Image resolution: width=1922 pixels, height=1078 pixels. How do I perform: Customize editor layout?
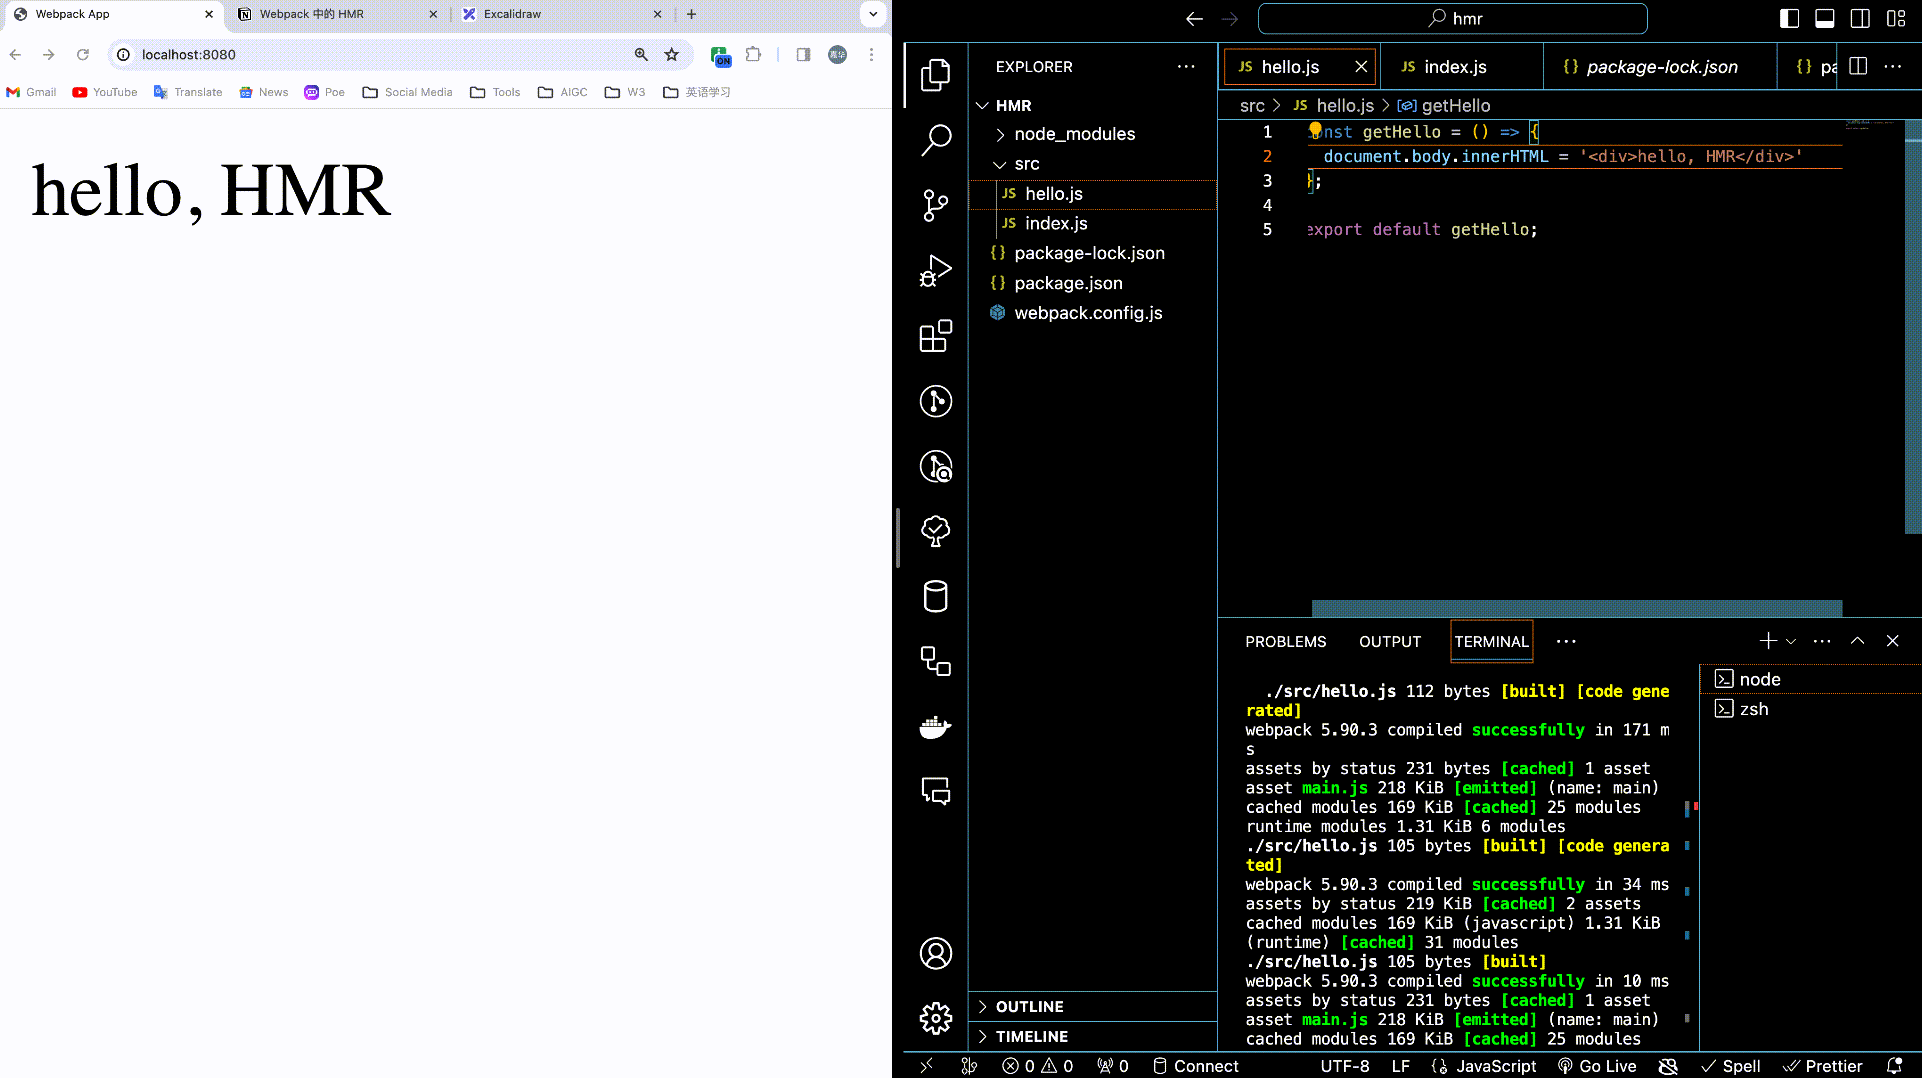(x=1896, y=18)
